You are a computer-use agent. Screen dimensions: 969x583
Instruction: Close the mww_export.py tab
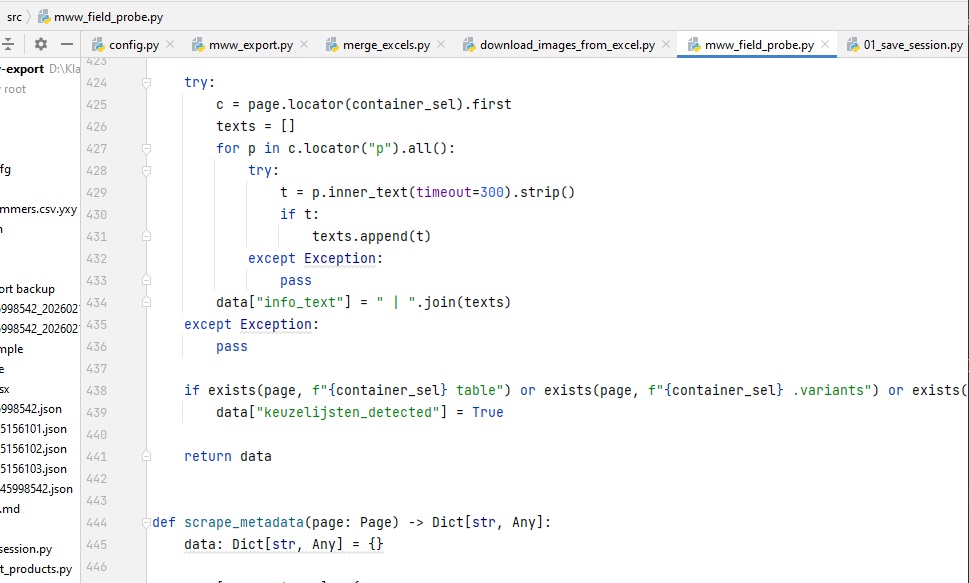304,45
